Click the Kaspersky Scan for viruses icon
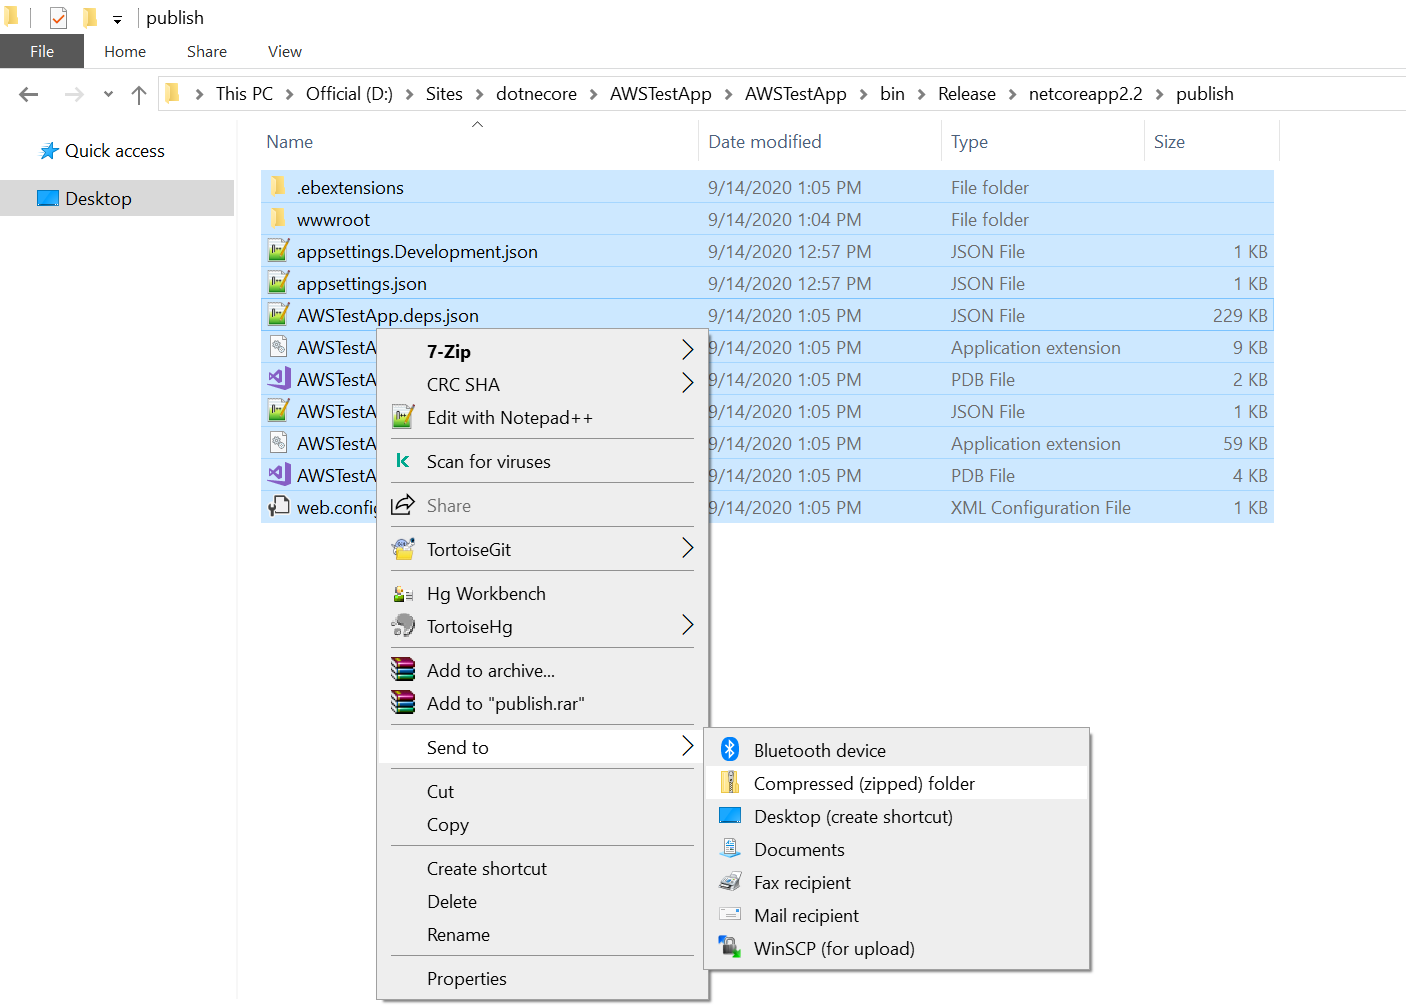 pos(403,461)
